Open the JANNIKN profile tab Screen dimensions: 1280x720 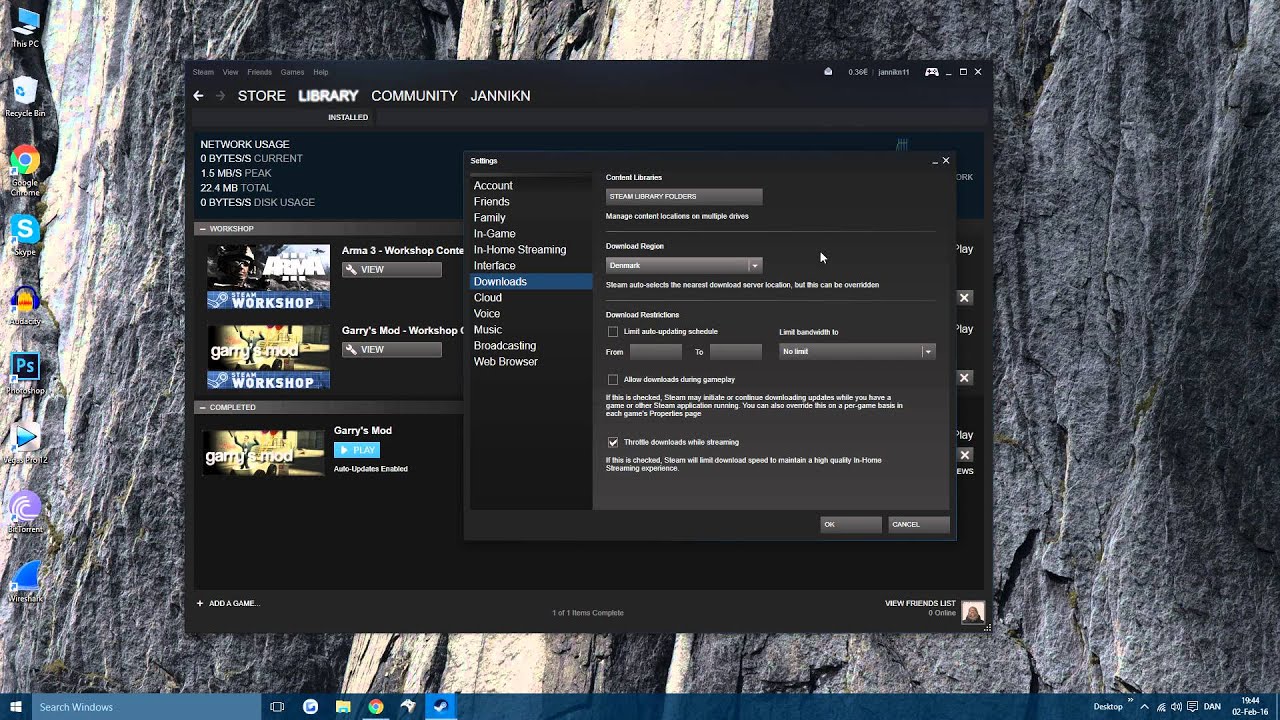click(500, 96)
